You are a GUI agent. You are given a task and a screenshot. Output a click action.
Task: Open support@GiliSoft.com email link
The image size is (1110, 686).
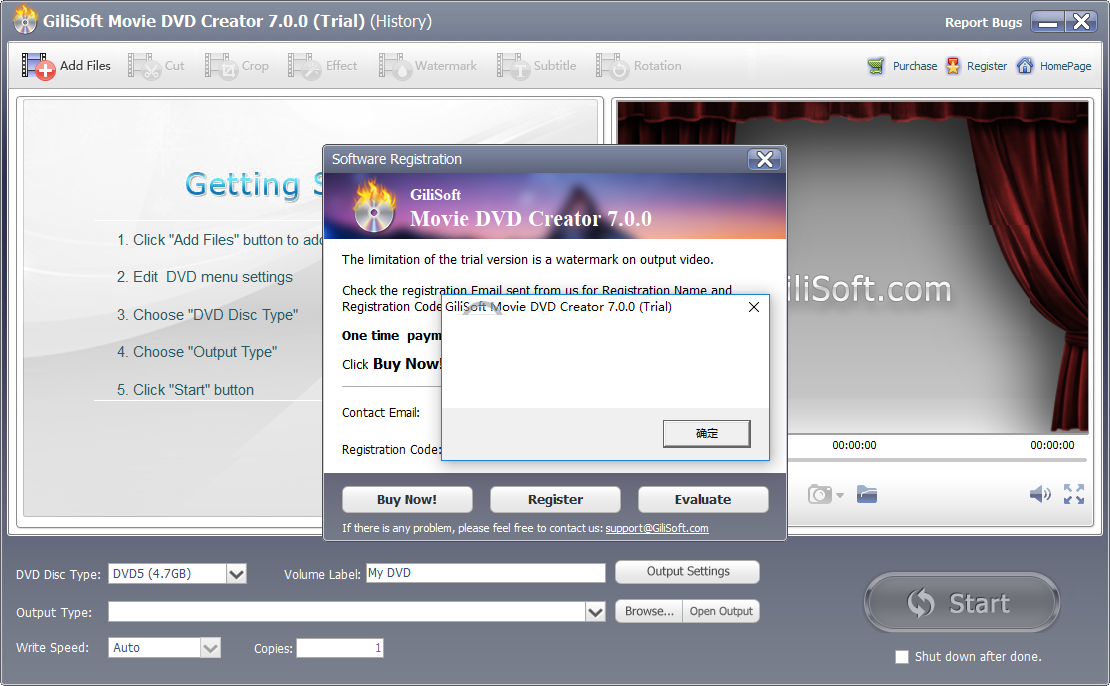(x=657, y=528)
